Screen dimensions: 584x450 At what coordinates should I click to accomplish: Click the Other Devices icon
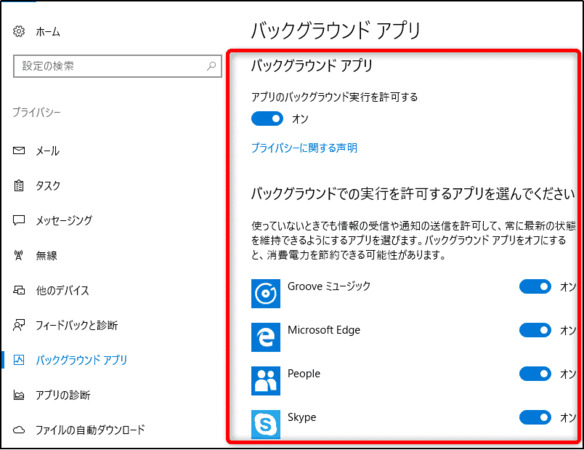tap(19, 290)
